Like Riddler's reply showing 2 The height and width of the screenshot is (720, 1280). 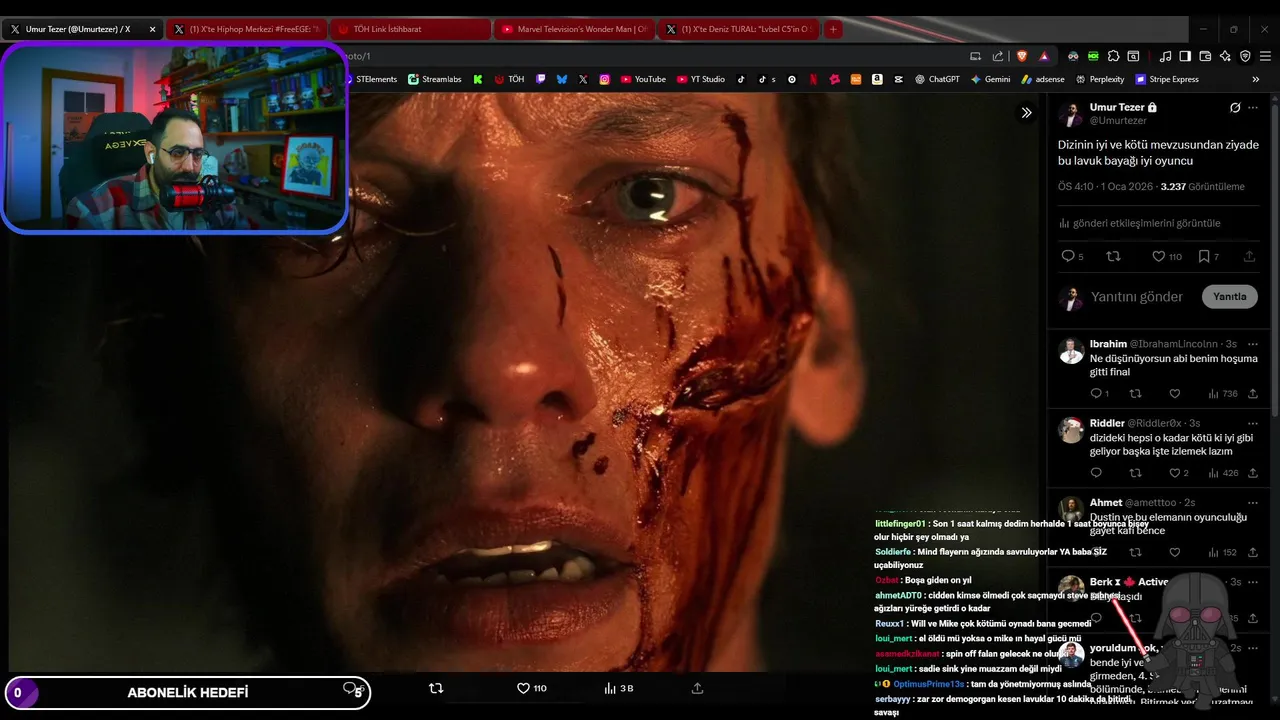pyautogui.click(x=1179, y=473)
